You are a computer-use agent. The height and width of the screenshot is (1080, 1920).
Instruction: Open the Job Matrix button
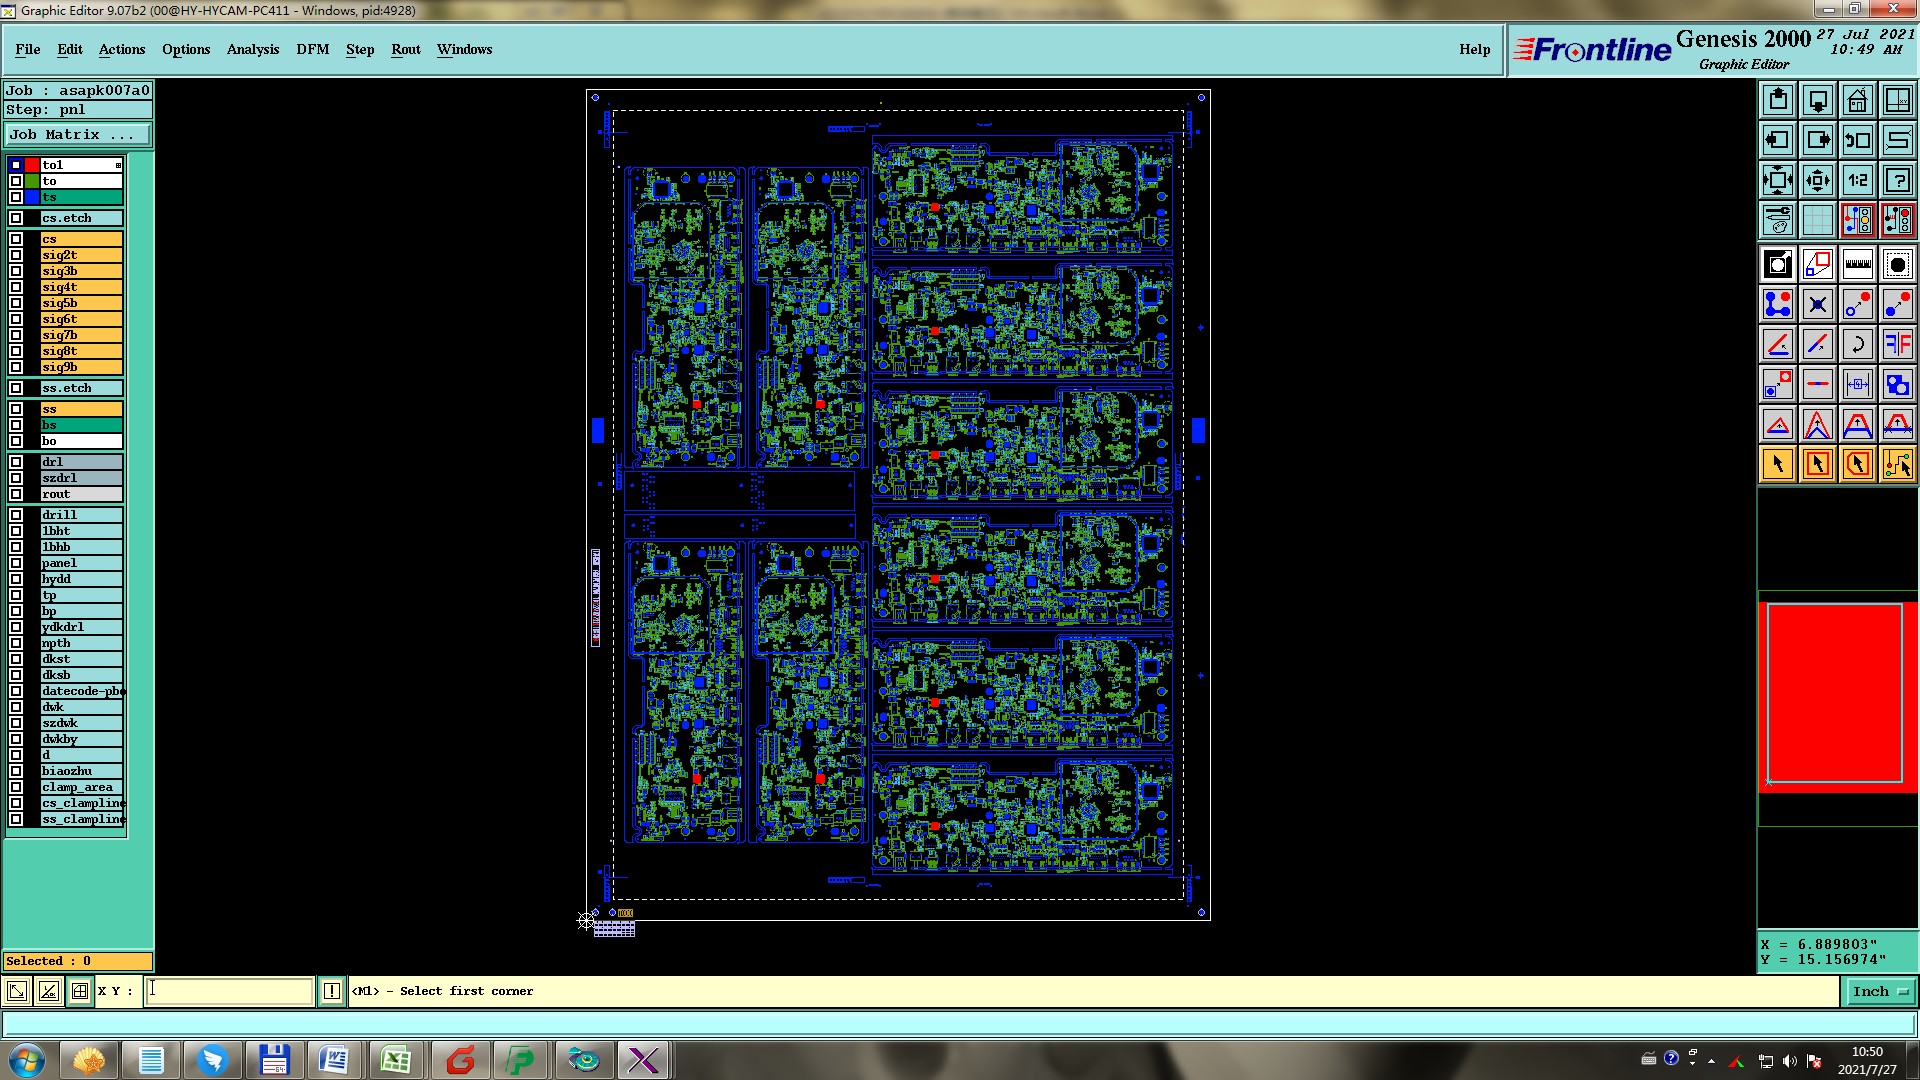coord(78,134)
